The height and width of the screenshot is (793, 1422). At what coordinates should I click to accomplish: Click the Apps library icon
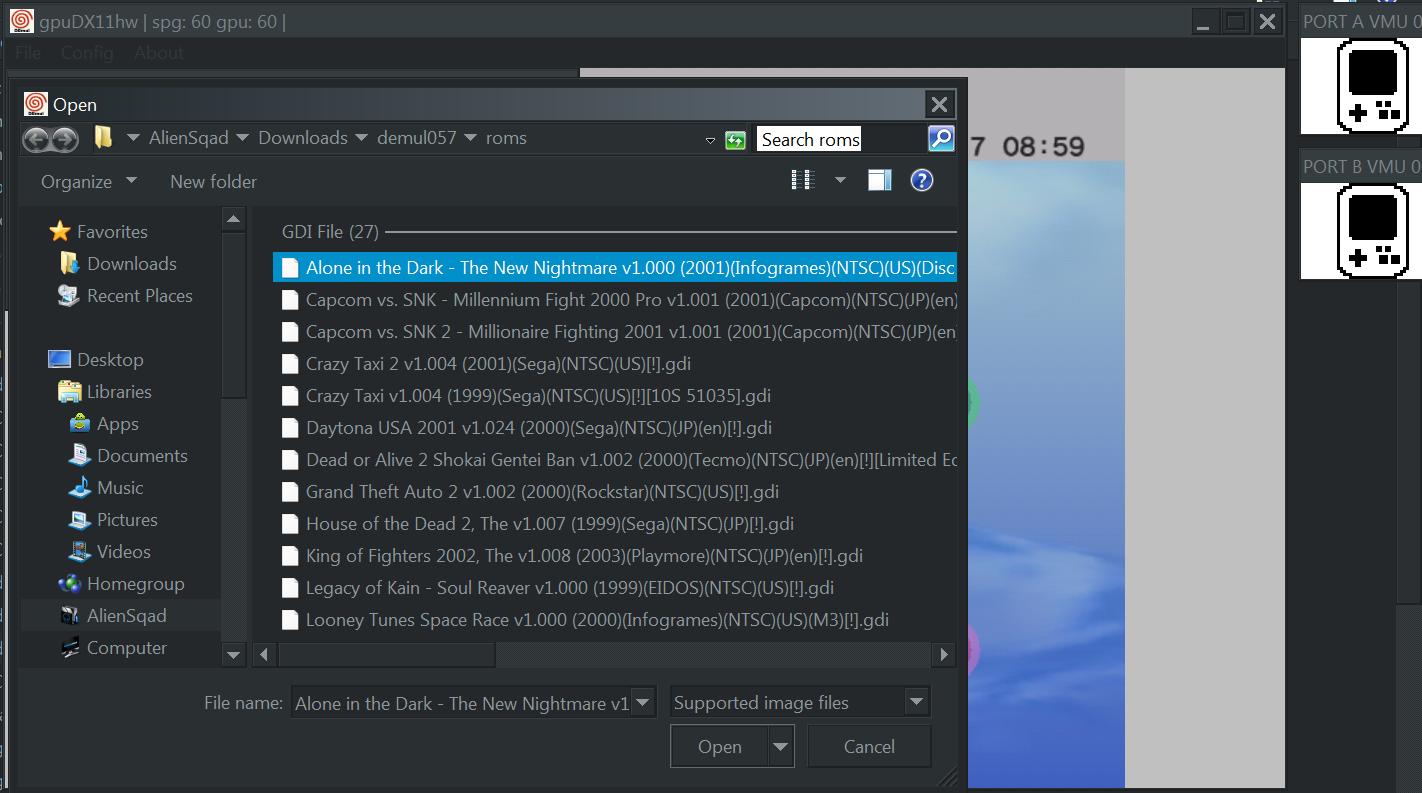80,423
